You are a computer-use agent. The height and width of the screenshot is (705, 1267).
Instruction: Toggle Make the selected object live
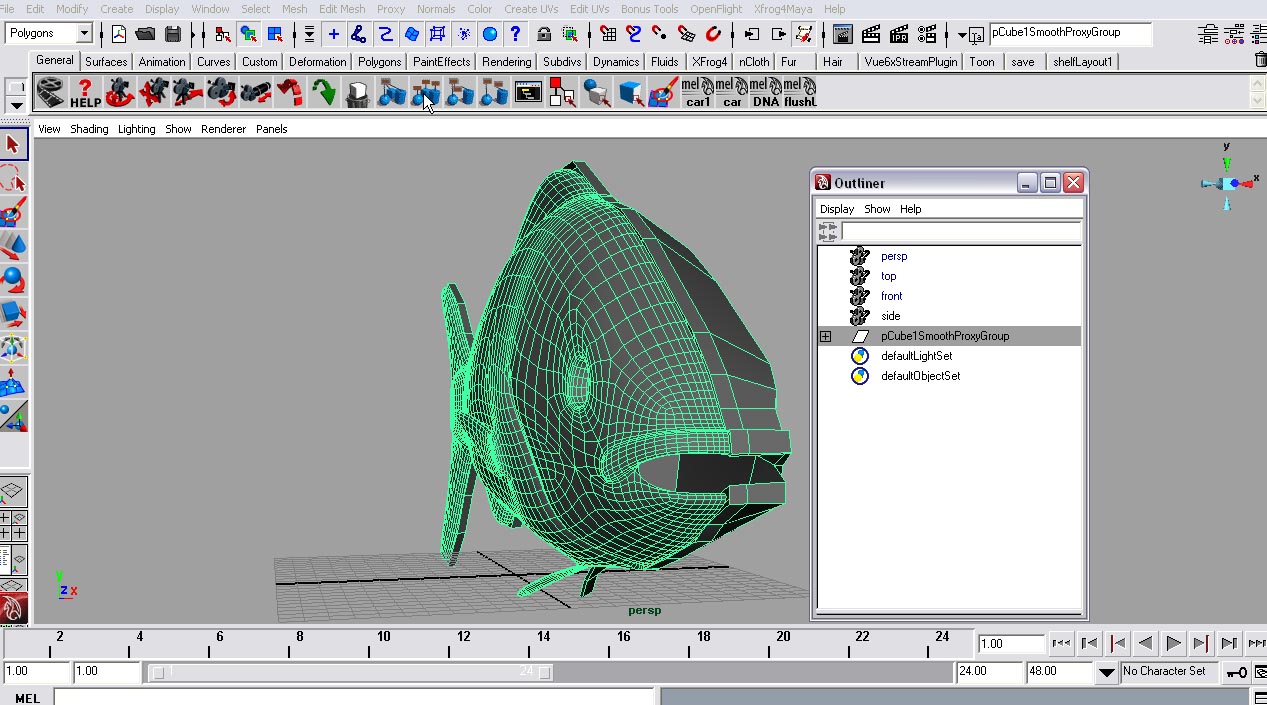(x=712, y=34)
